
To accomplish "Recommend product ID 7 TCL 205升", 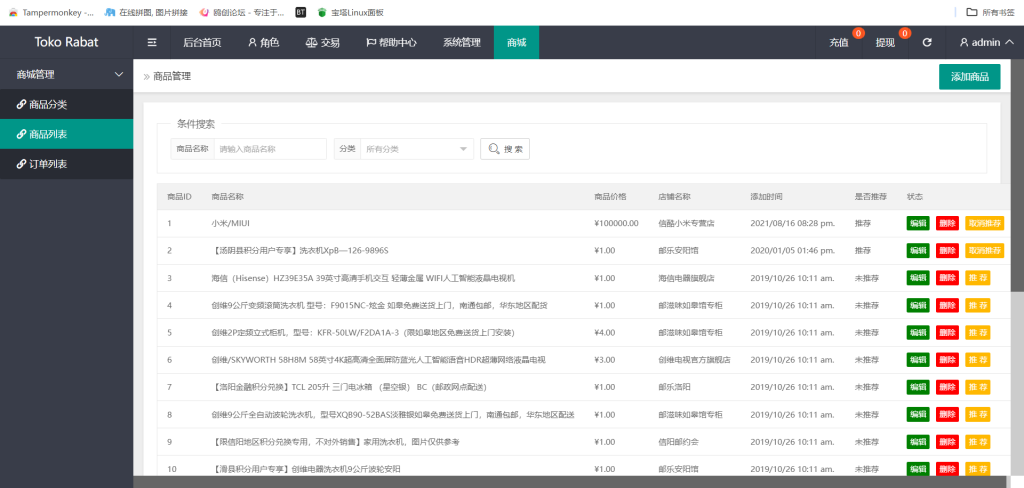I will tap(978, 387).
